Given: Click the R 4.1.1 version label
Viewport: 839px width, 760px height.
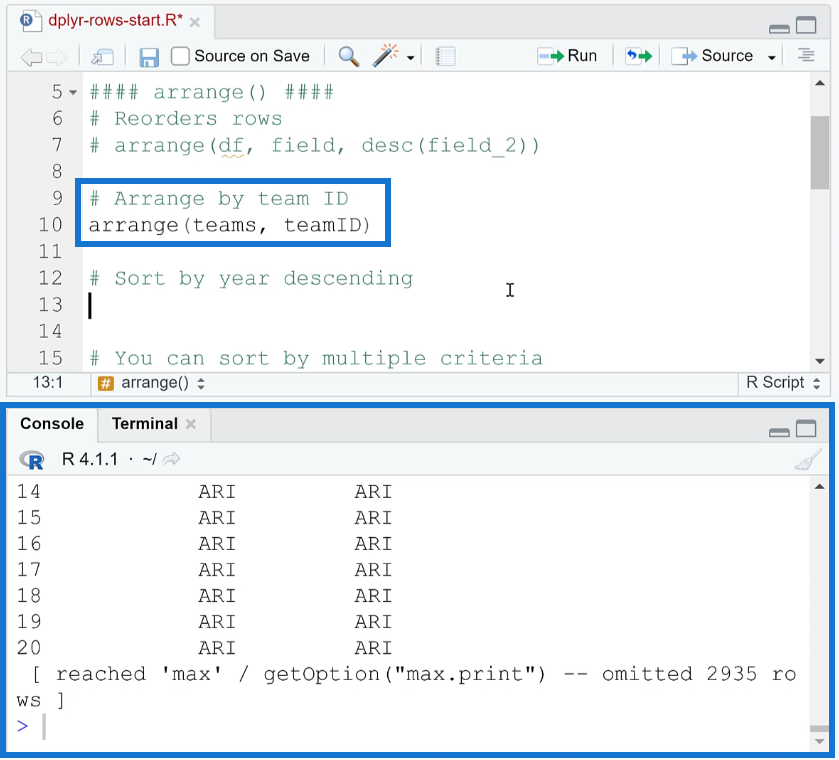Looking at the screenshot, I should [x=89, y=459].
